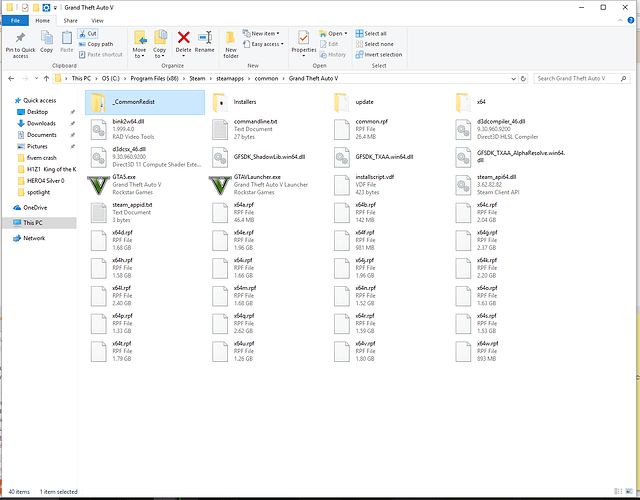Click the Refresh button by address bar

click(x=523, y=78)
